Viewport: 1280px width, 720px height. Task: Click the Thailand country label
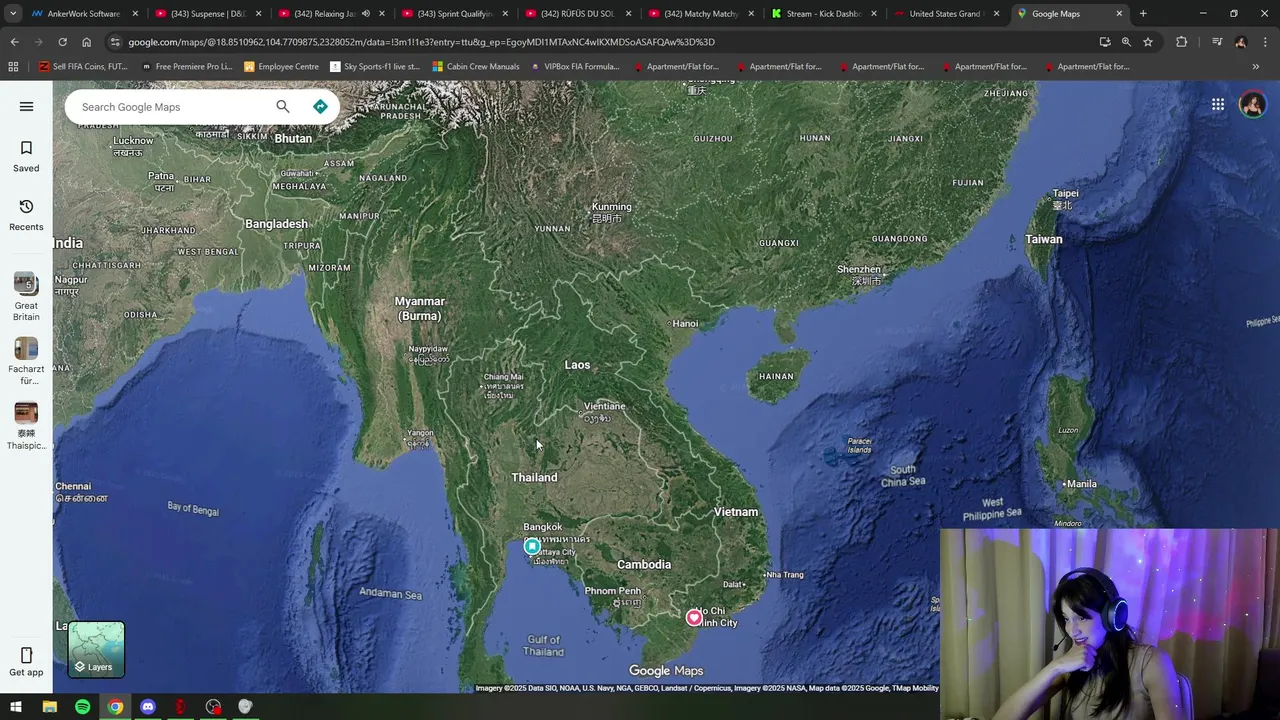(x=534, y=477)
